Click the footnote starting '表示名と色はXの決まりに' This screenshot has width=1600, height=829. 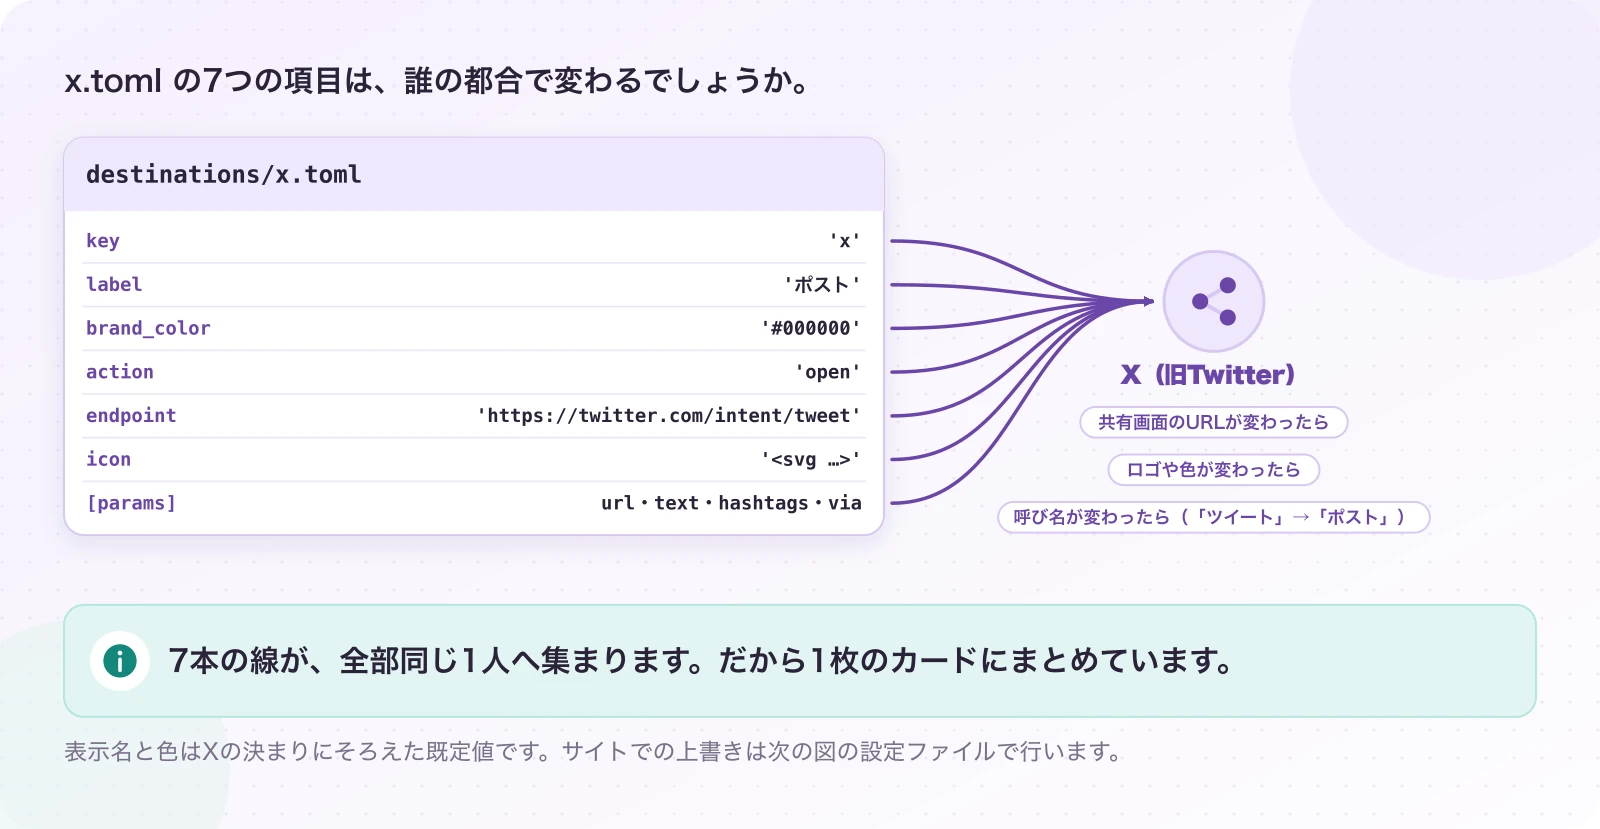(x=595, y=751)
